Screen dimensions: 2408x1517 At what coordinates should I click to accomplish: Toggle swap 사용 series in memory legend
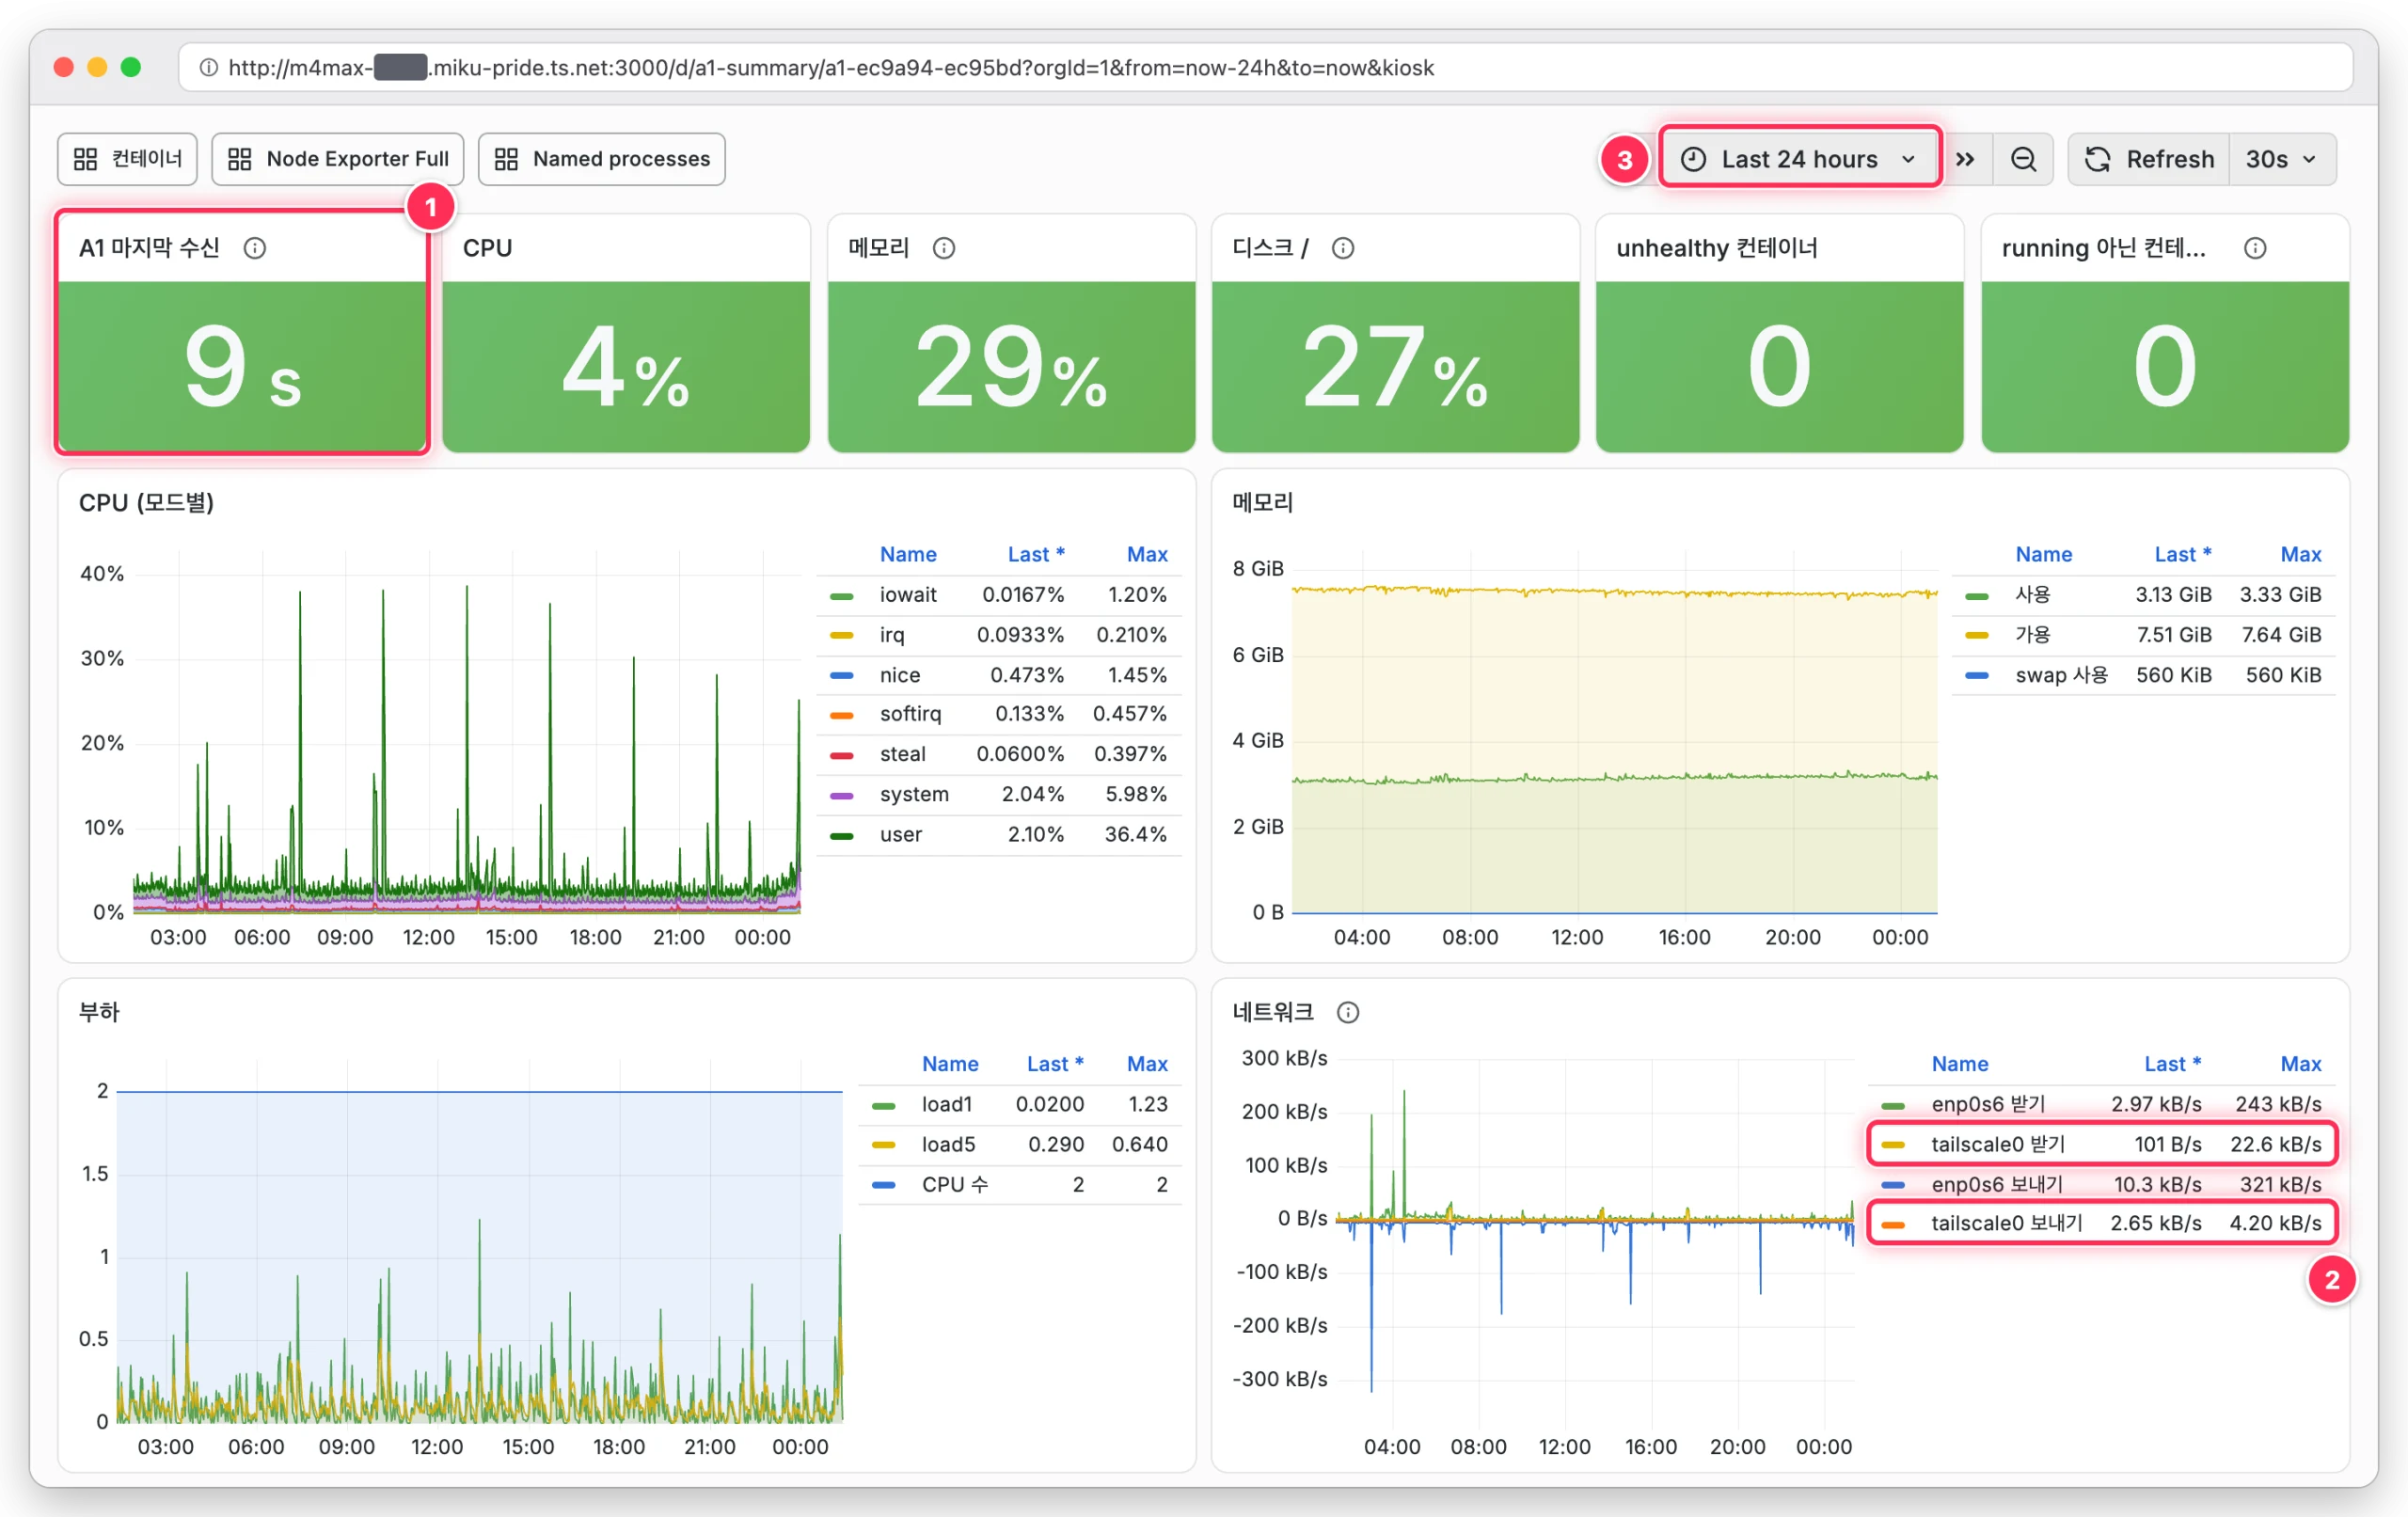click(x=2061, y=675)
